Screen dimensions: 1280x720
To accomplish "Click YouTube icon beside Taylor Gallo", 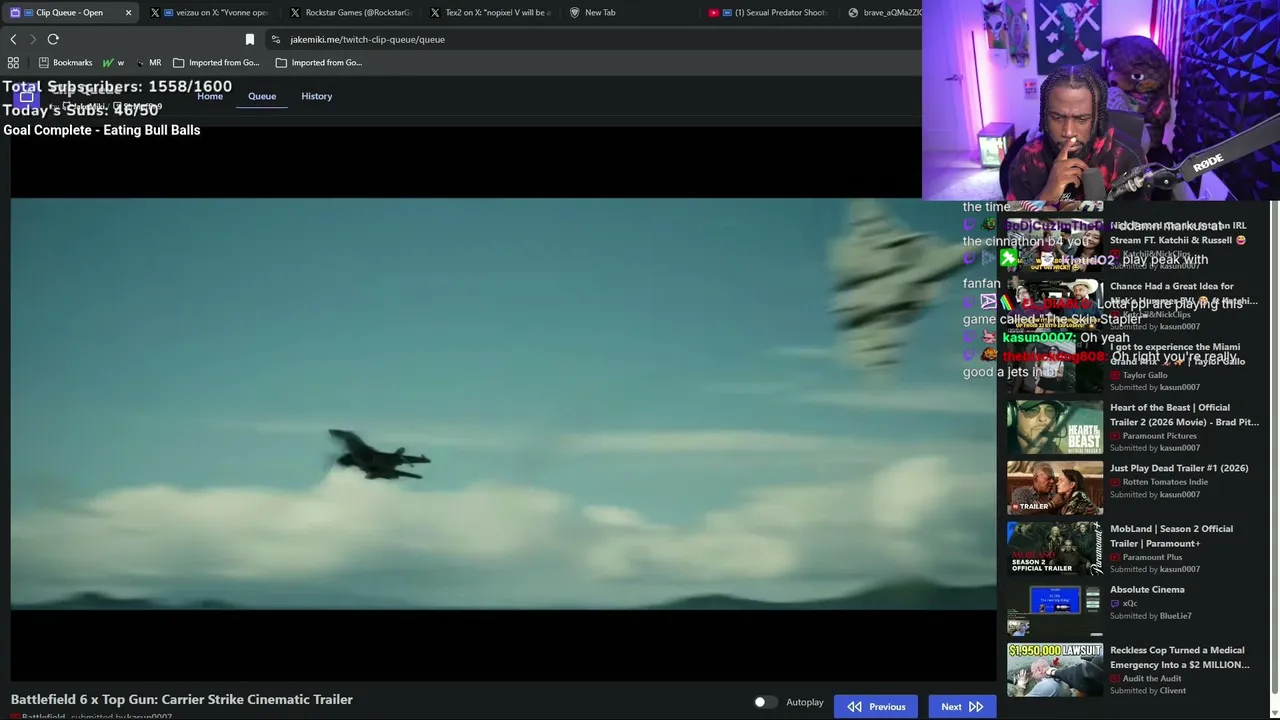I will [x=1115, y=375].
